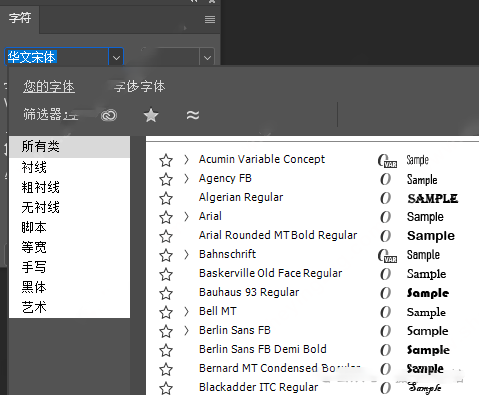Screen dimensions: 479x395
Task: Click the Bell MT font name
Action: click(218, 311)
